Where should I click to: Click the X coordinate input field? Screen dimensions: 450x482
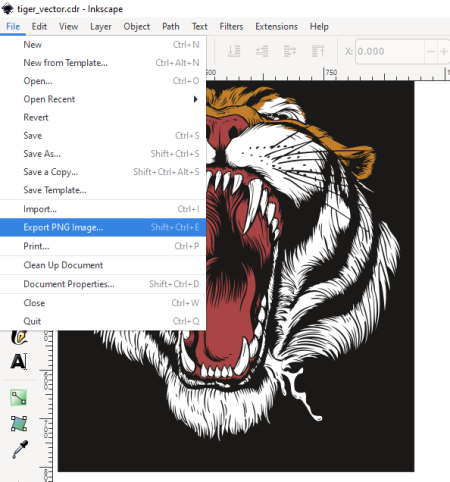click(x=390, y=52)
